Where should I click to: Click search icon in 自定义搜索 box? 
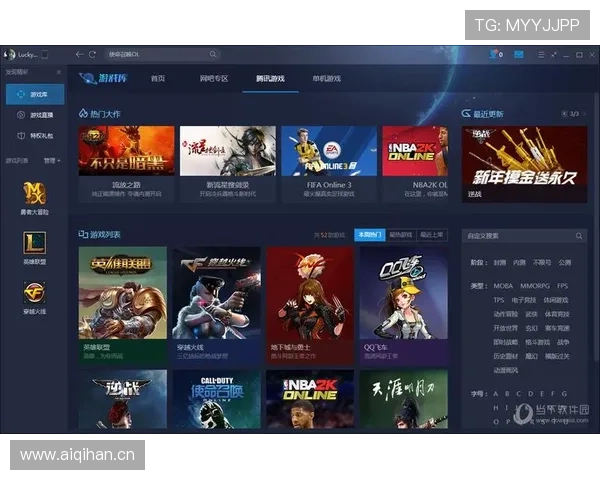579,237
